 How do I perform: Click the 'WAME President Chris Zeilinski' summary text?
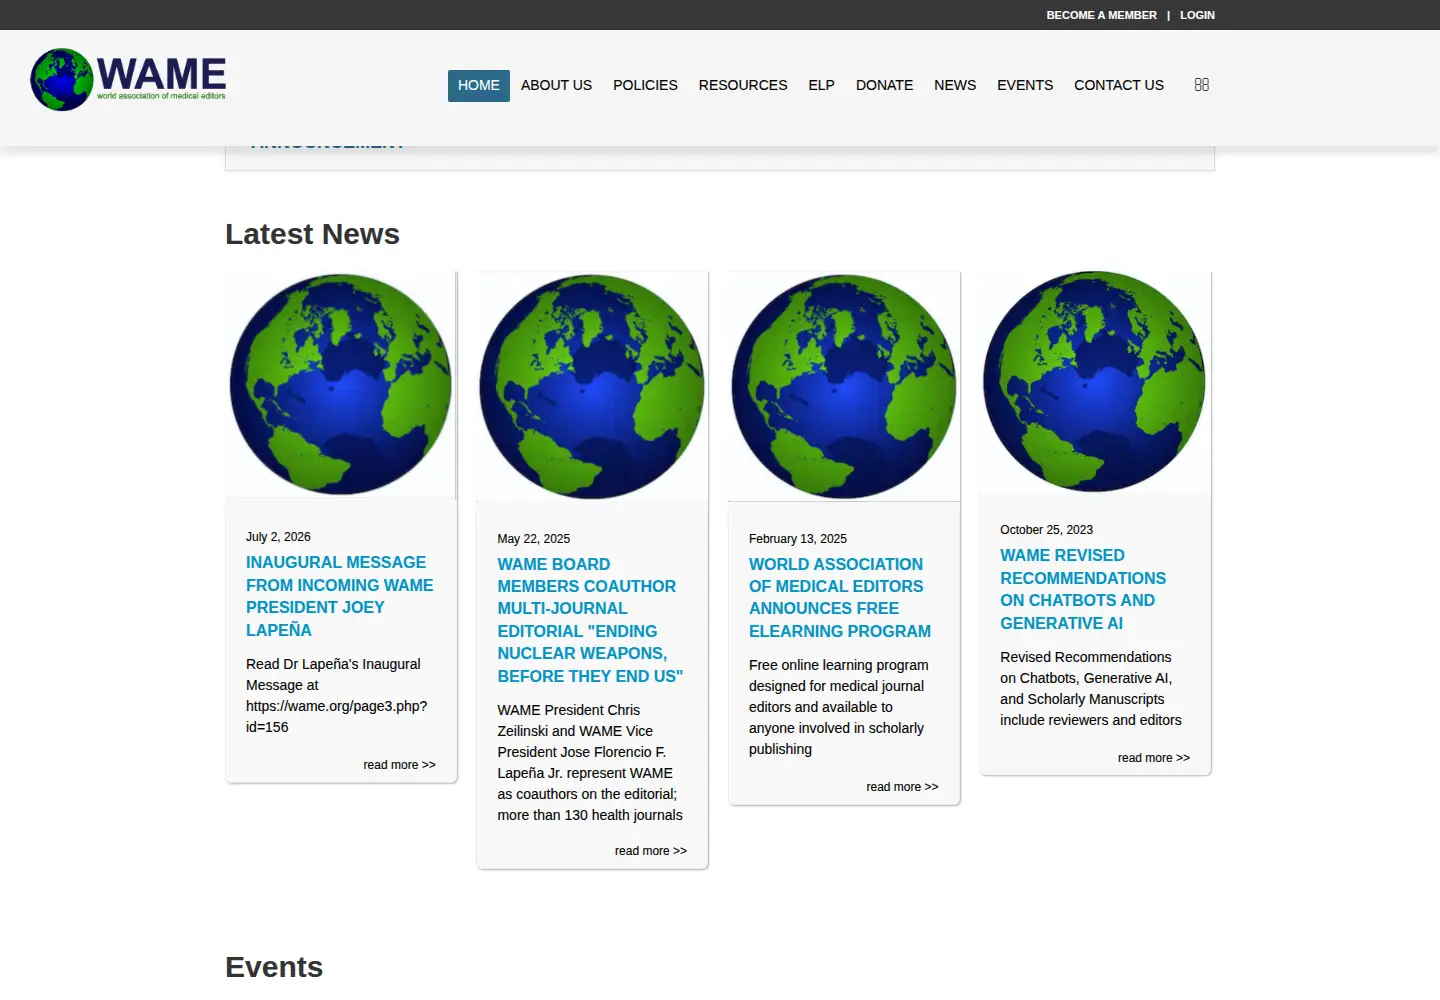click(x=590, y=762)
